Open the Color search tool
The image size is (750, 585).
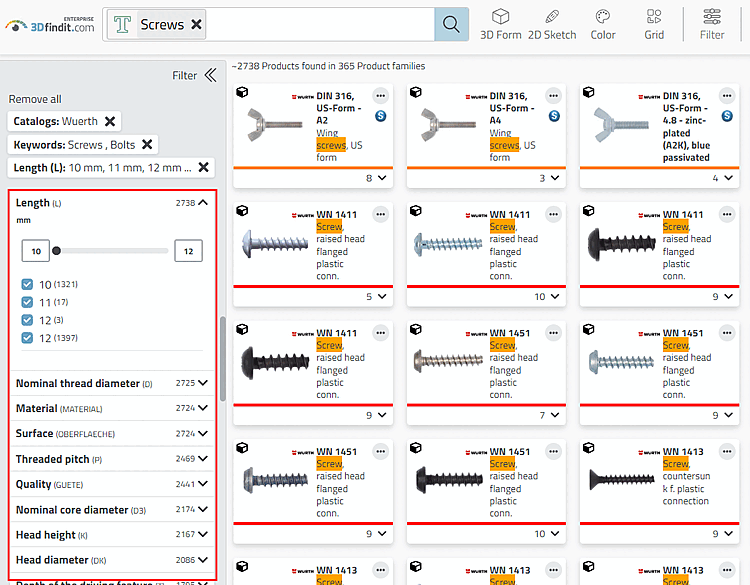[x=603, y=24]
